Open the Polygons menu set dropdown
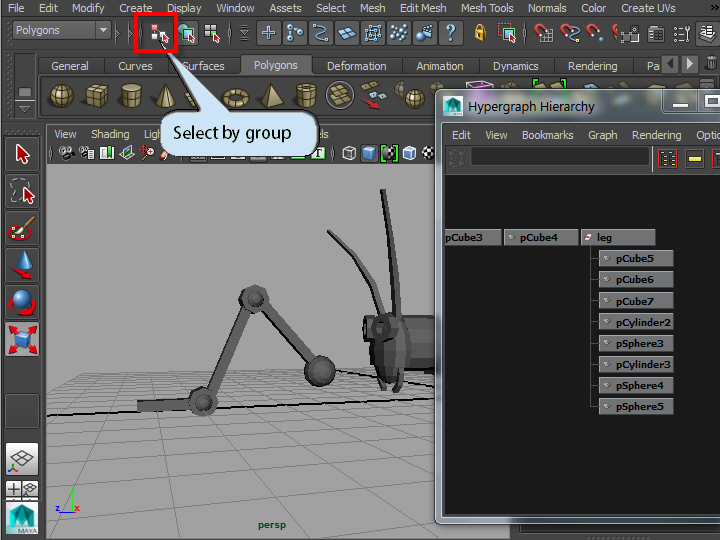 62,31
